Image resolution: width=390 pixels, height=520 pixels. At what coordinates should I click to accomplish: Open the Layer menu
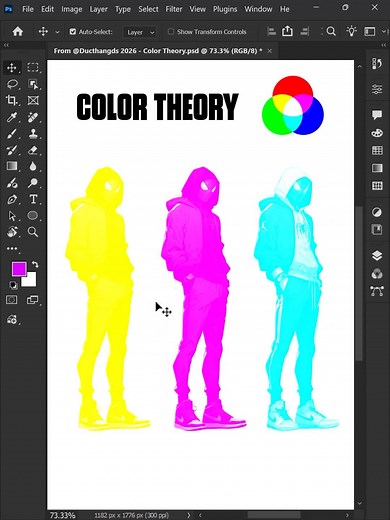coord(98,9)
